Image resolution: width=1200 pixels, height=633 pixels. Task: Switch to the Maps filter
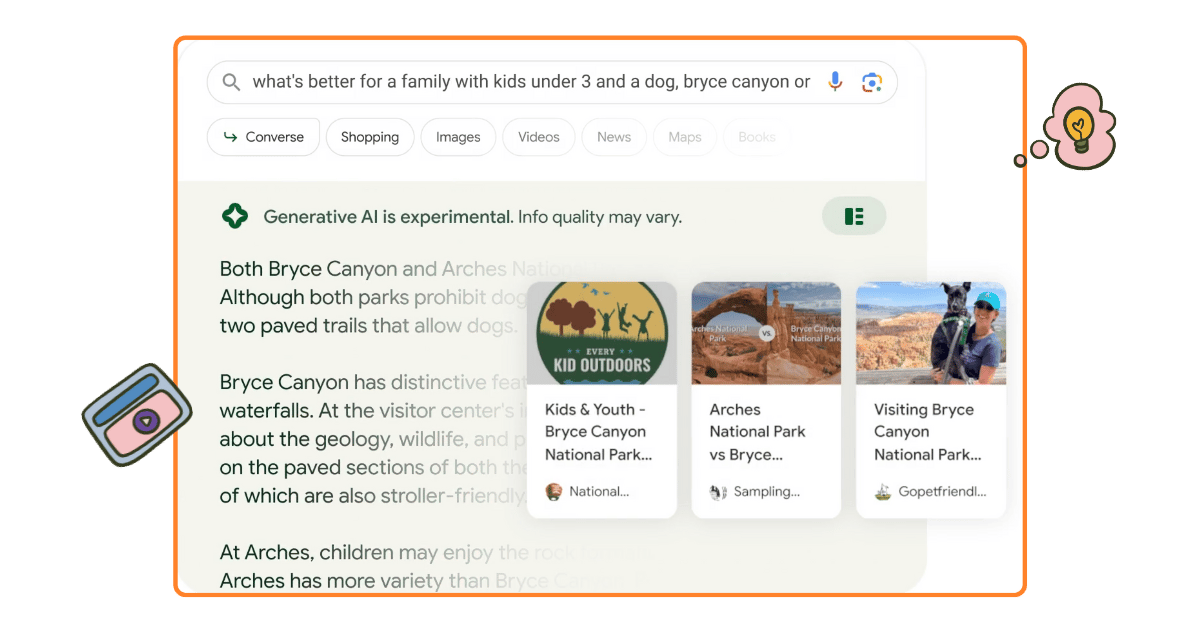(685, 137)
